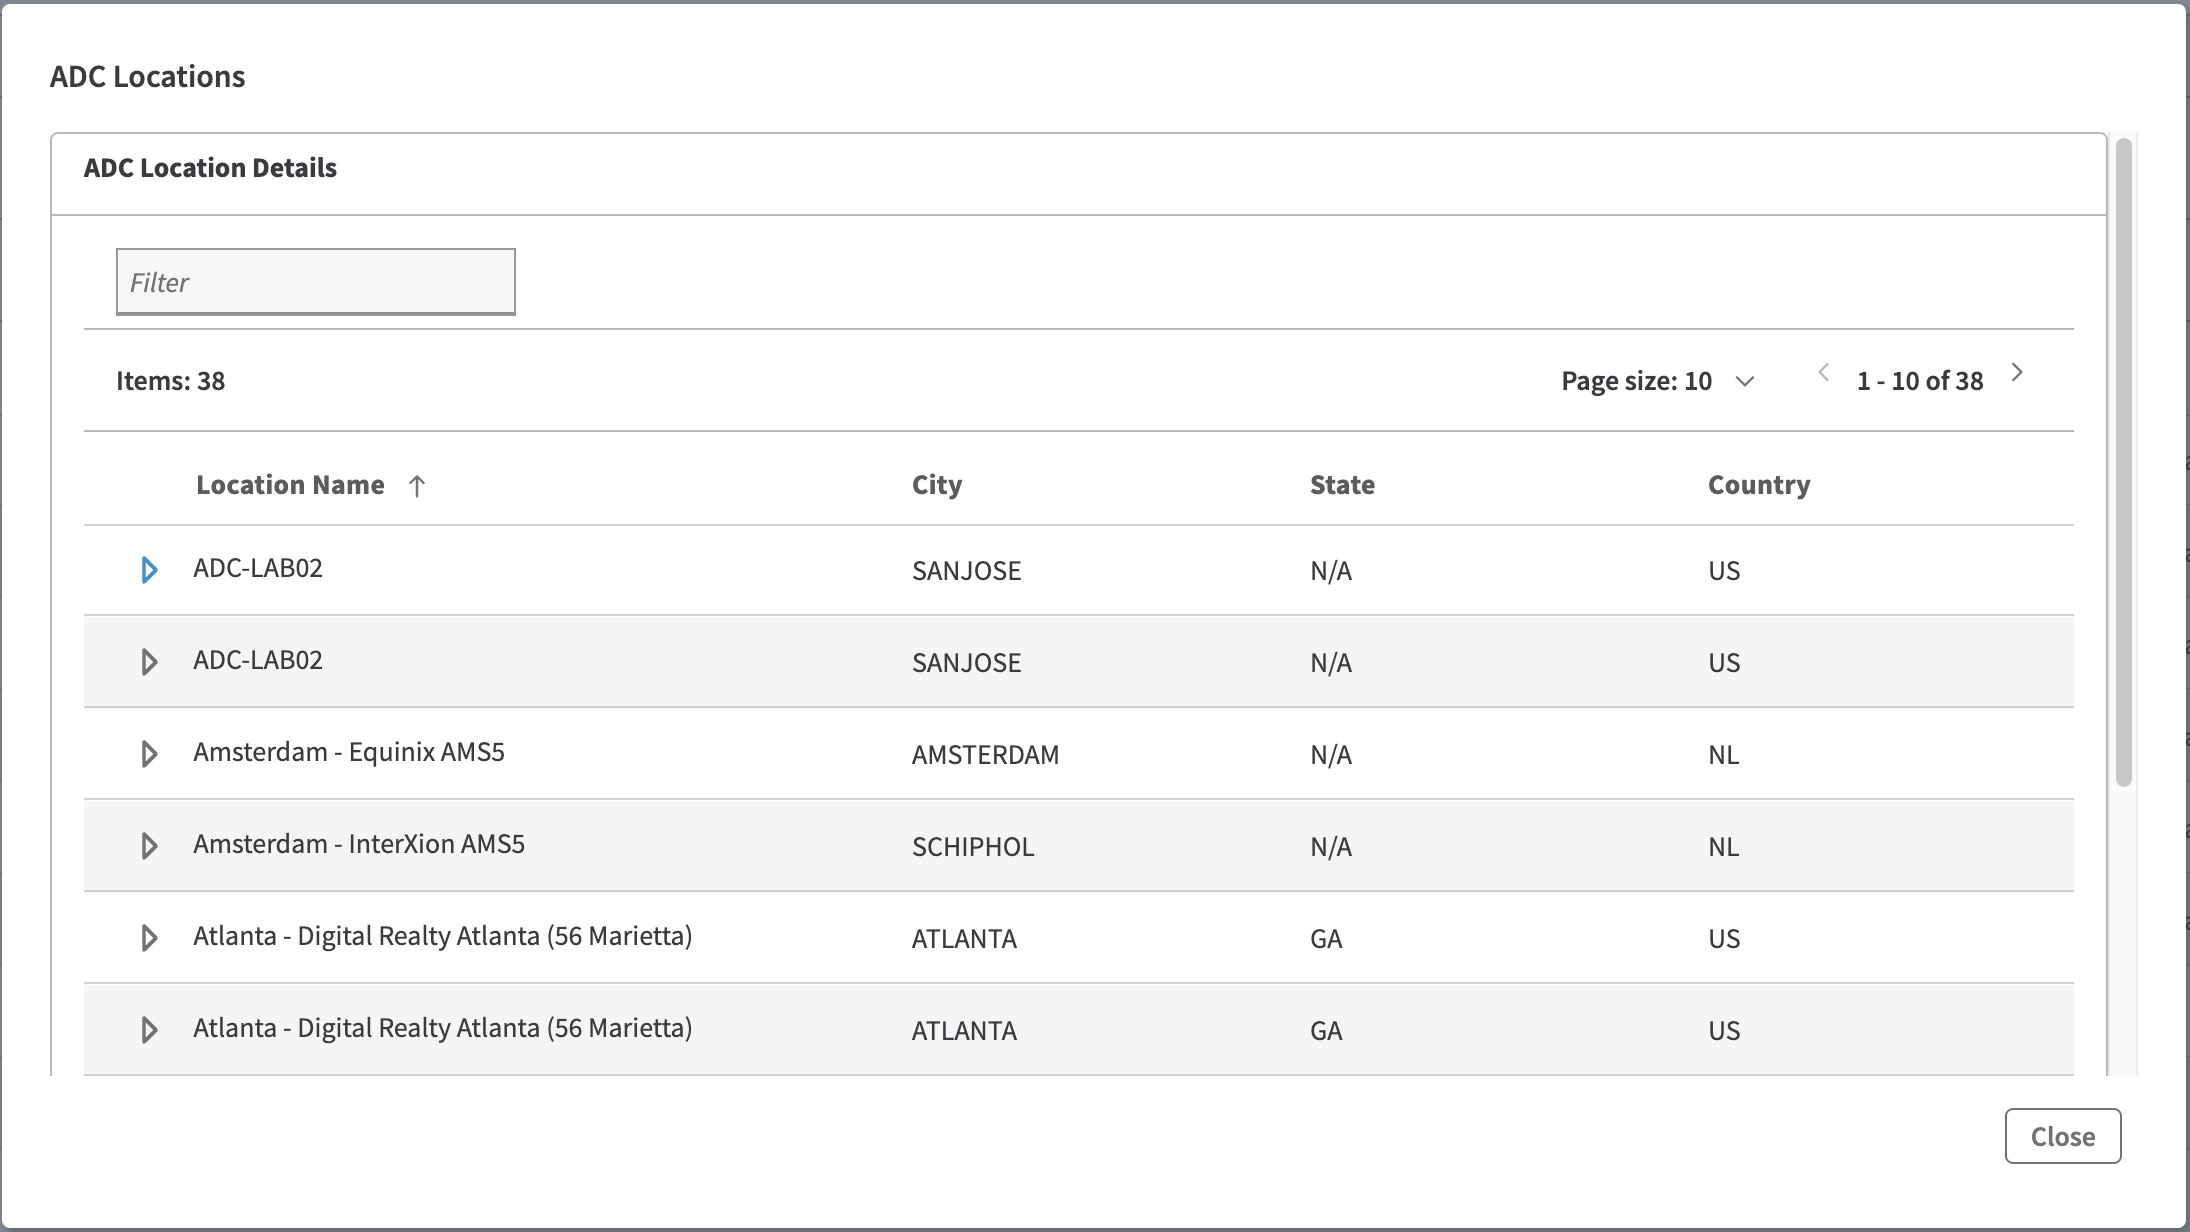Screen dimensions: 2190x1232
Task: Click the 1 - 10 of 38 pagination text
Action: coord(1919,381)
